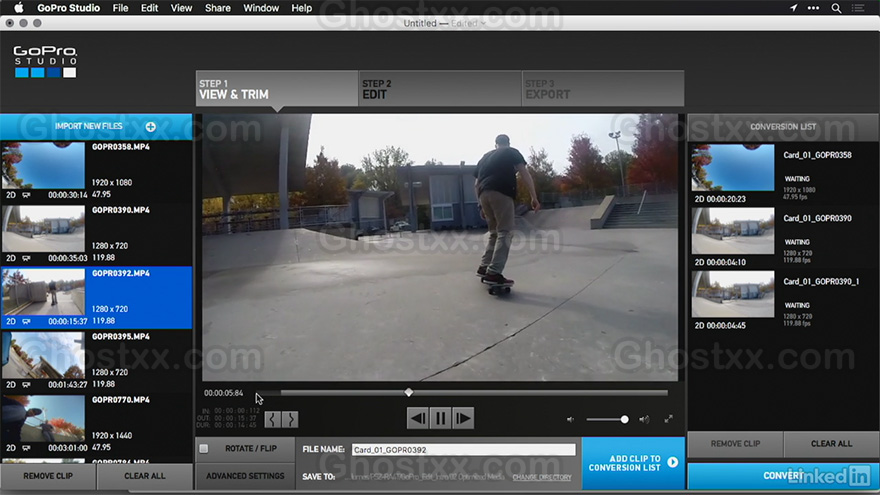Open the Notification Center list icon
The width and height of the screenshot is (880, 495).
pos(858,8)
